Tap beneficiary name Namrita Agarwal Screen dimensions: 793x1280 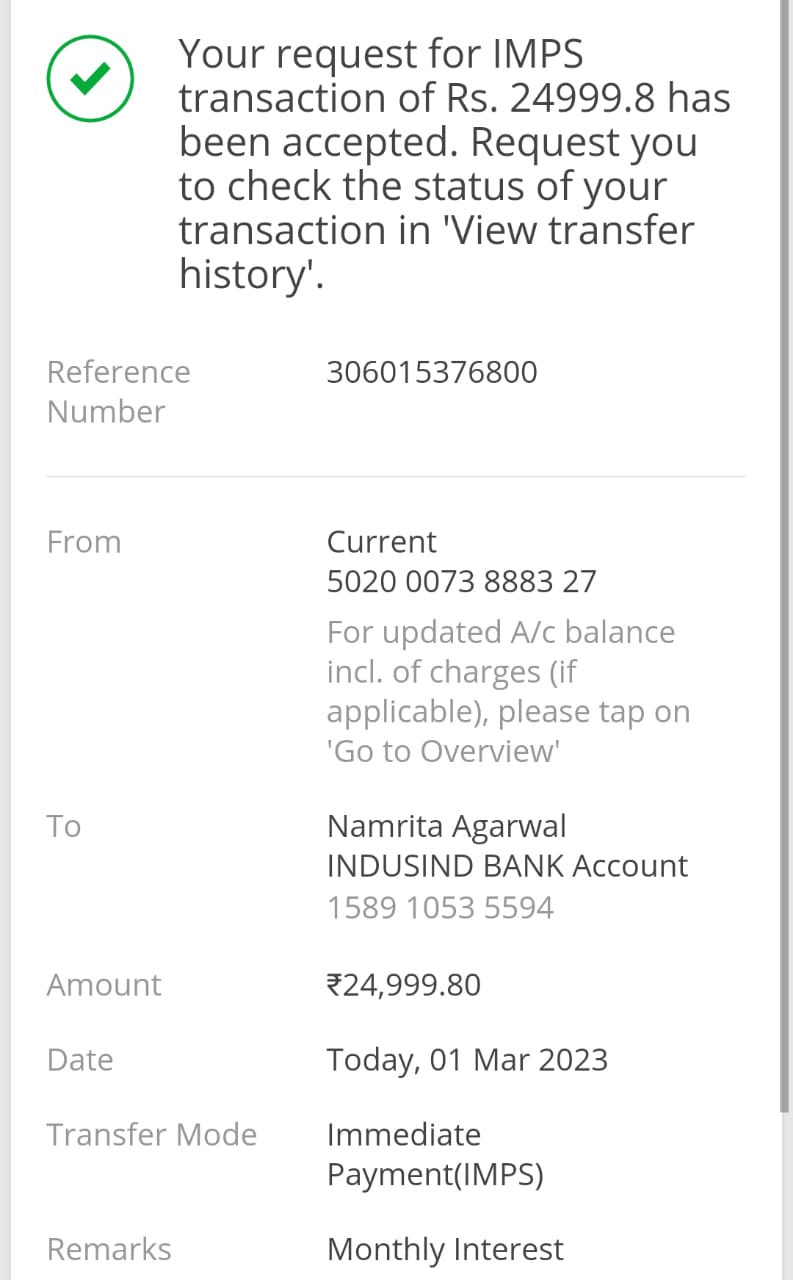click(446, 826)
